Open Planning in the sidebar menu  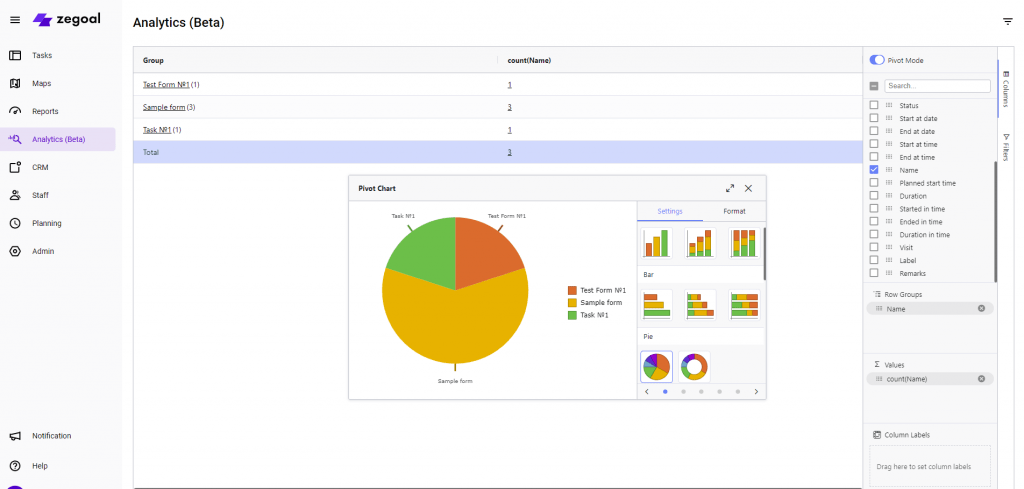(x=46, y=223)
